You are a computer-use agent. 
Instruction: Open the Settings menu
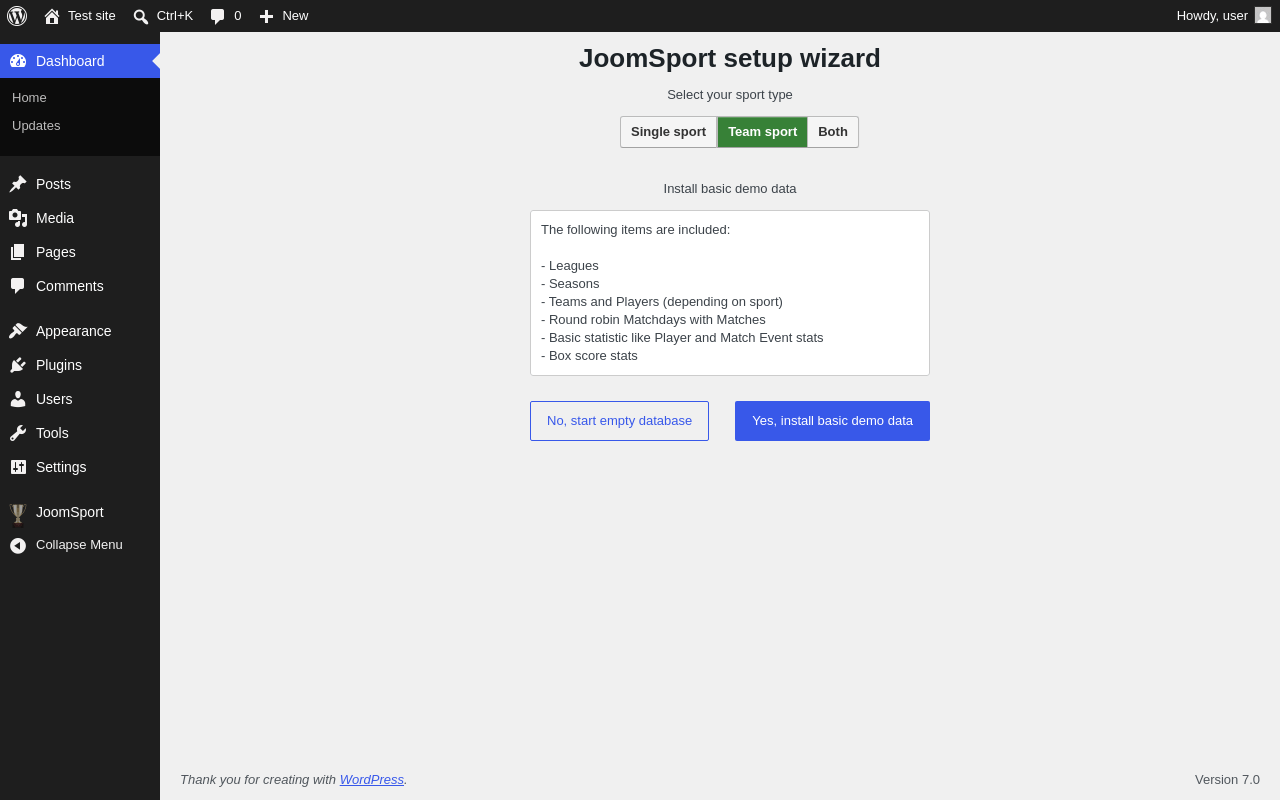coord(80,467)
